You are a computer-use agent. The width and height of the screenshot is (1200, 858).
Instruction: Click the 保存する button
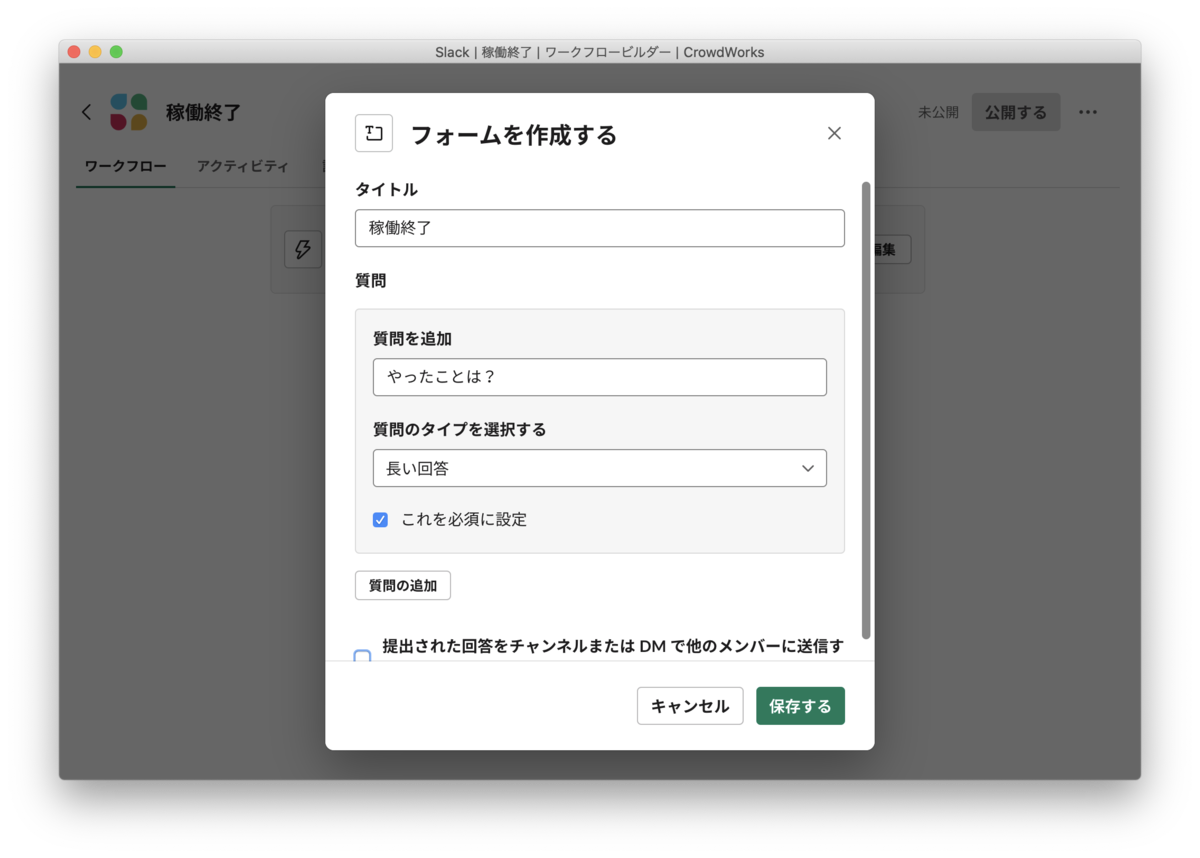pyautogui.click(x=800, y=706)
